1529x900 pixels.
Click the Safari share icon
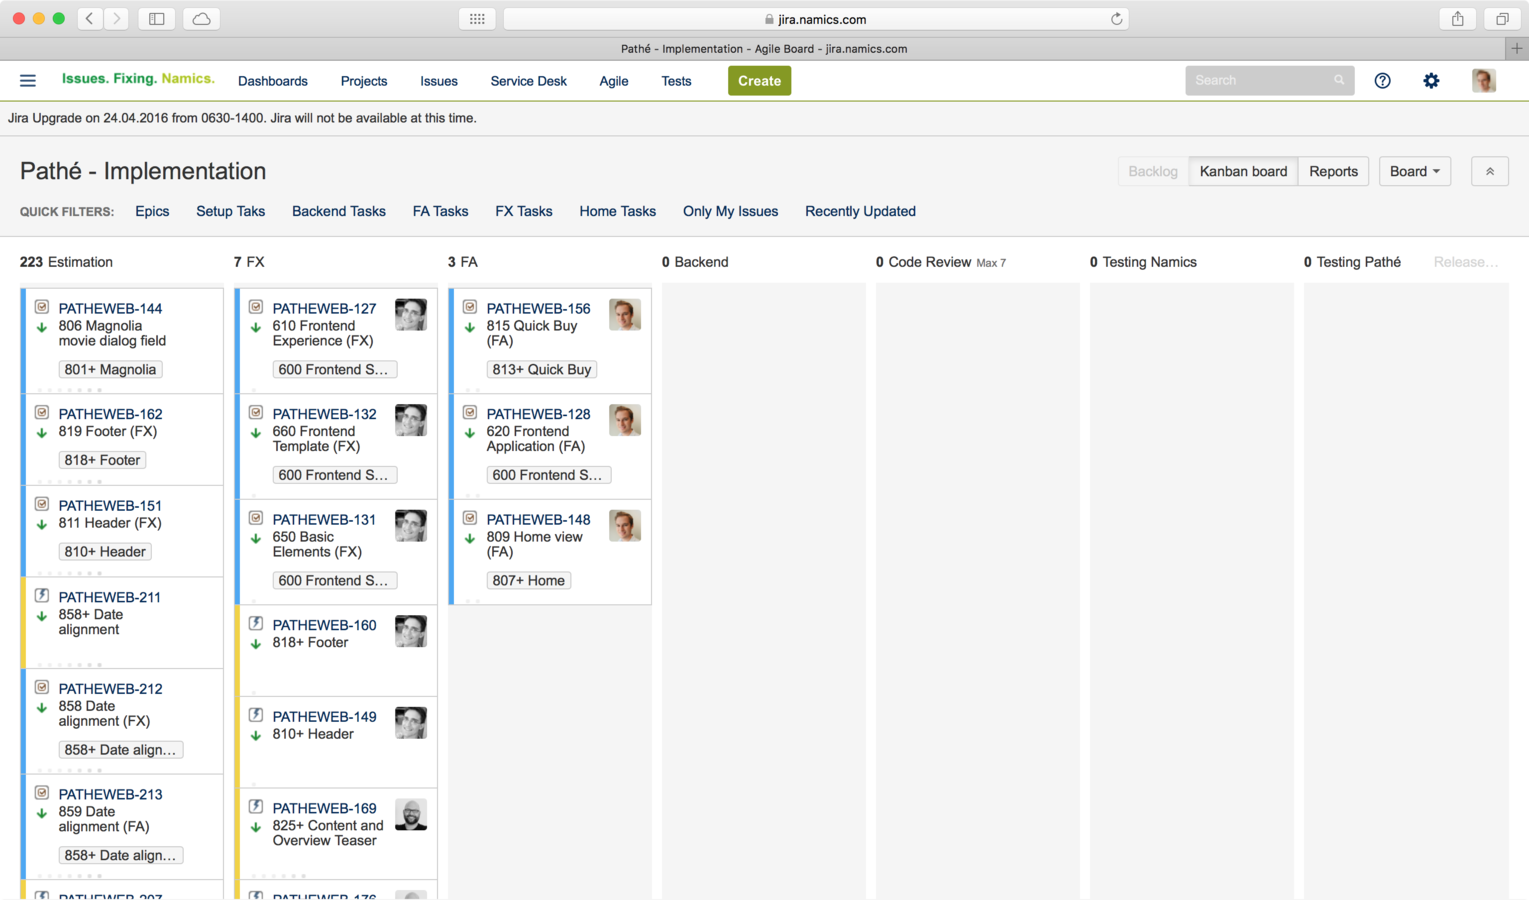click(1457, 18)
